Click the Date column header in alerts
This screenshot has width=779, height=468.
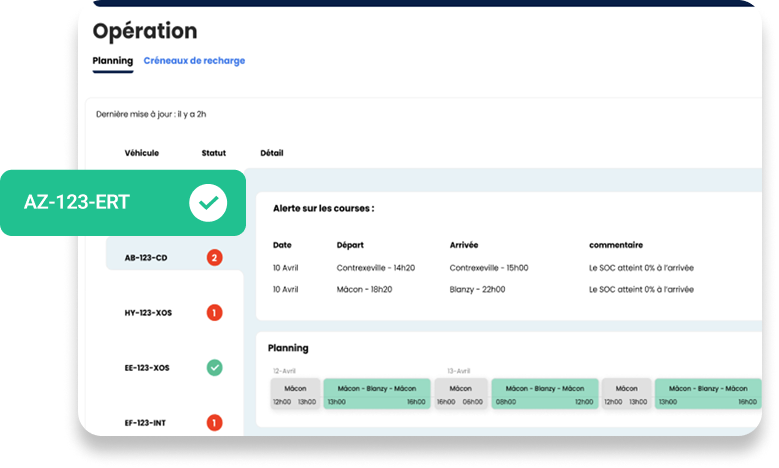282,245
